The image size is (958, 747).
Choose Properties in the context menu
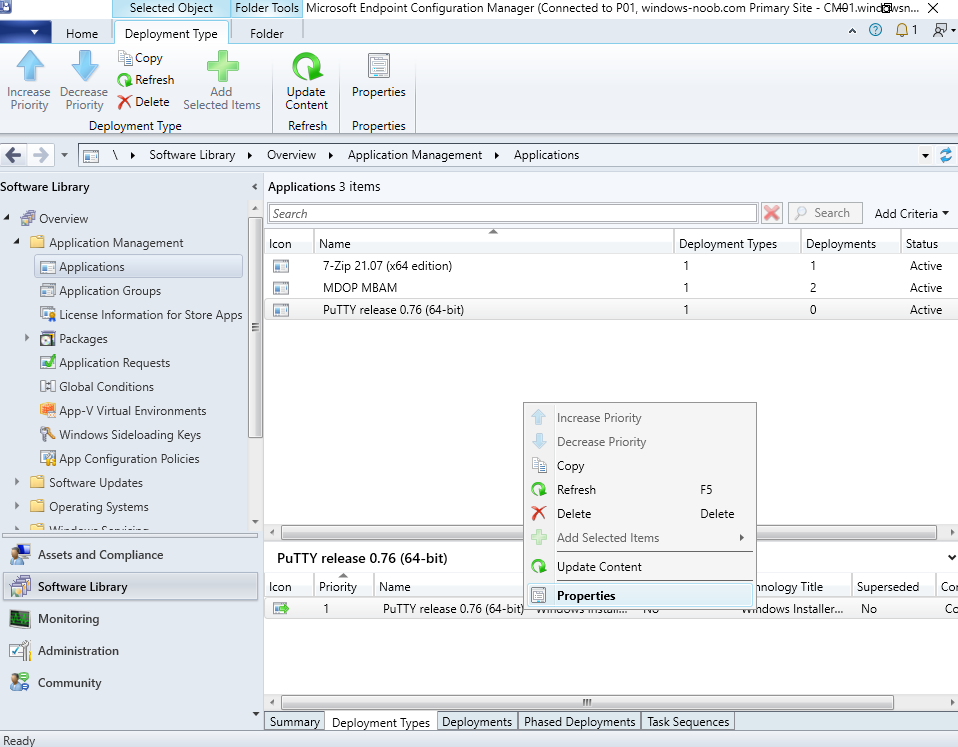[640, 596]
